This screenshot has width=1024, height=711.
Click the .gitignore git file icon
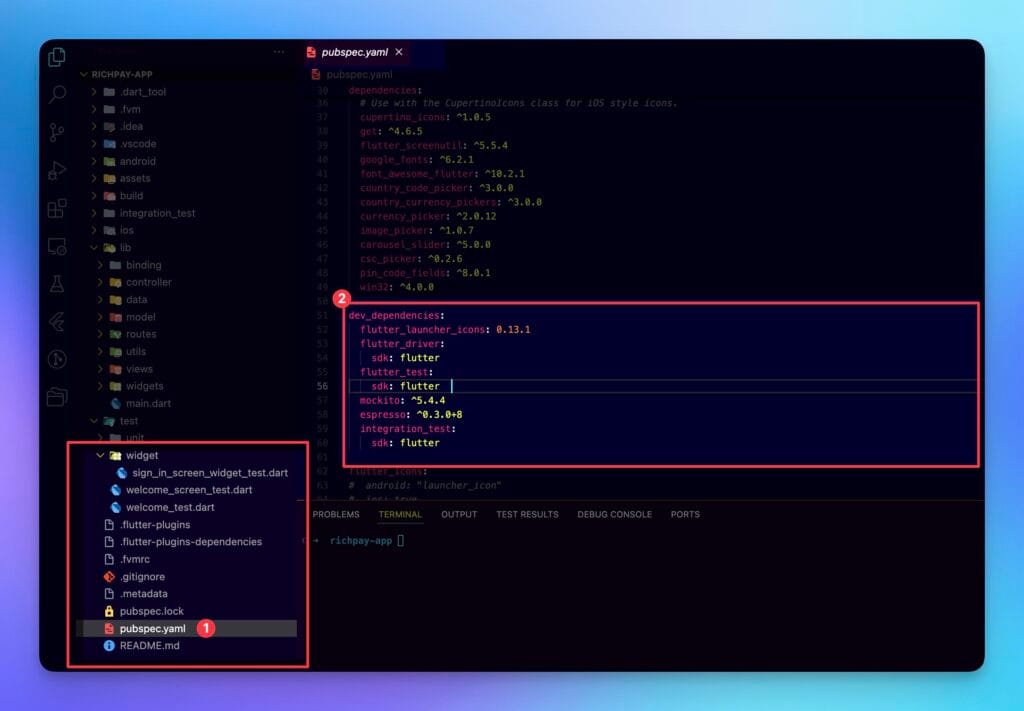pos(109,577)
